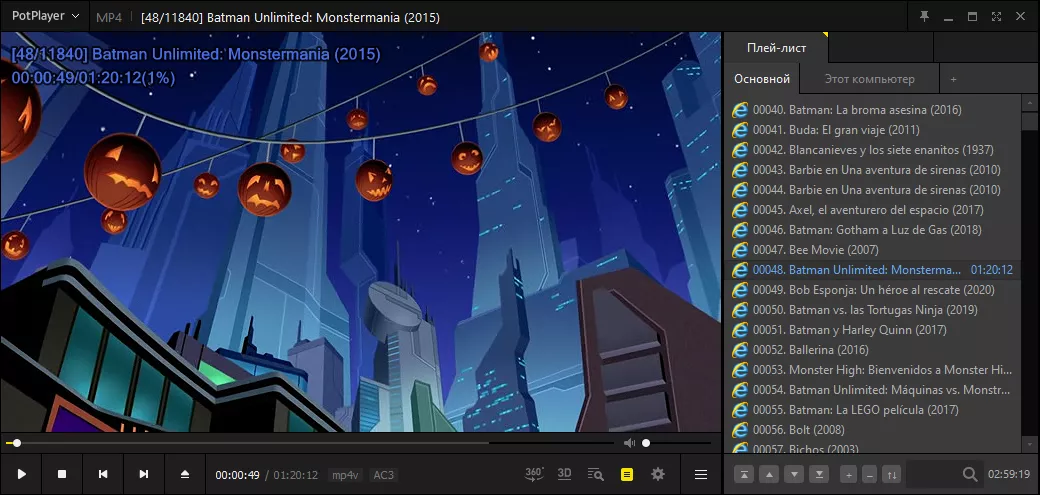This screenshot has height=495, width=1040.
Task: Click the playlist scroll down arrow
Action: coord(1030,443)
